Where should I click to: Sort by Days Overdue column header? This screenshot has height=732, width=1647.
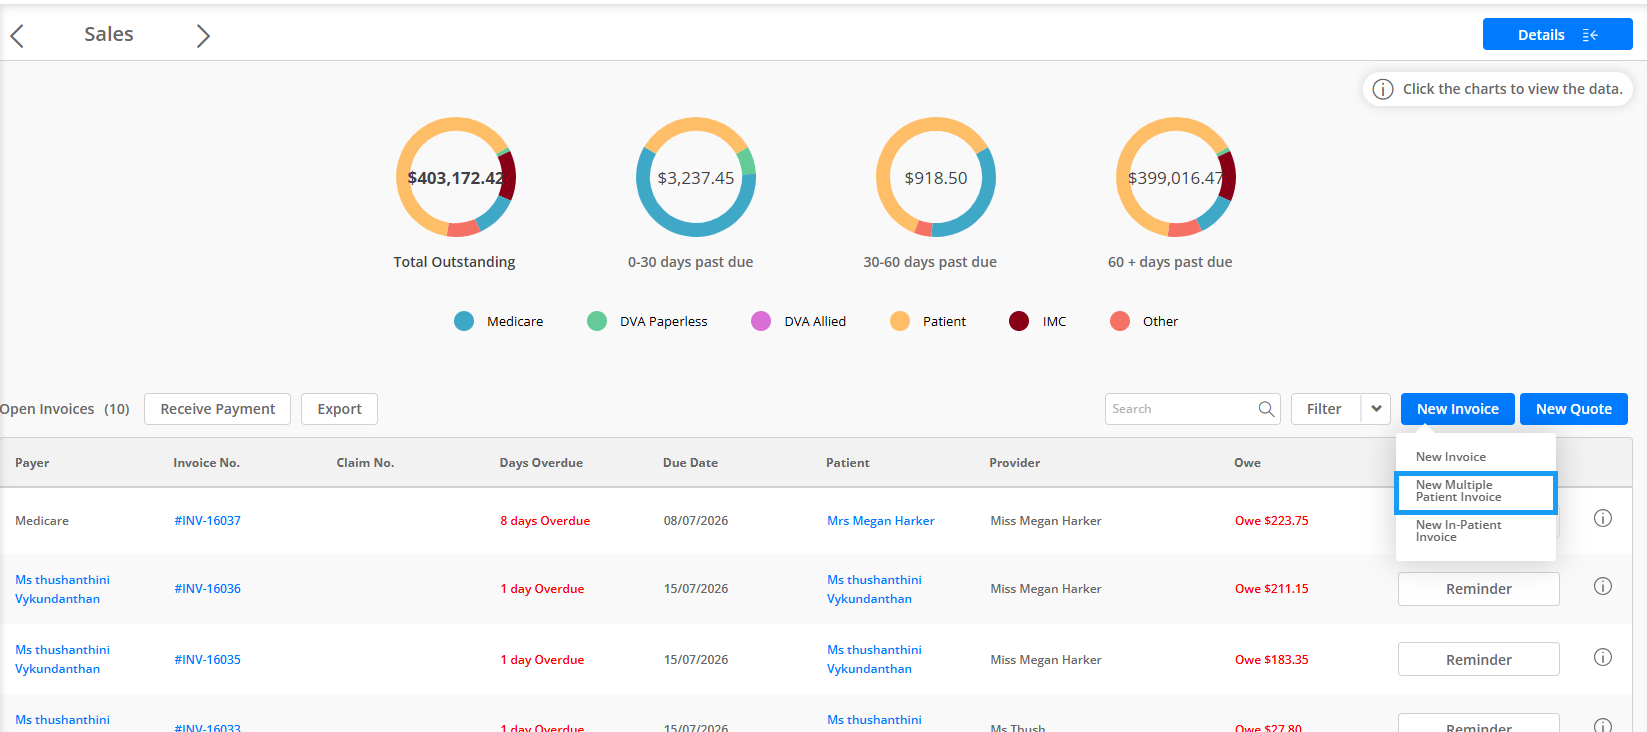click(x=541, y=463)
